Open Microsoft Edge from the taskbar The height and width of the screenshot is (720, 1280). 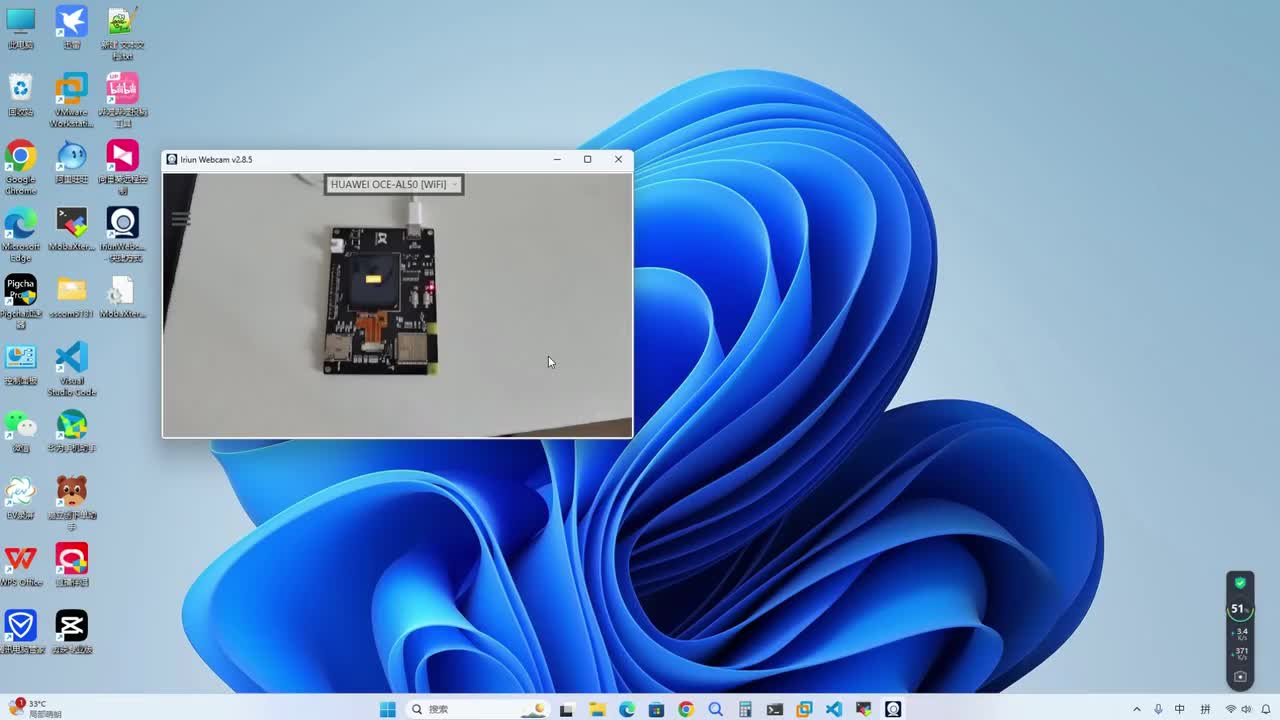pyautogui.click(x=627, y=709)
